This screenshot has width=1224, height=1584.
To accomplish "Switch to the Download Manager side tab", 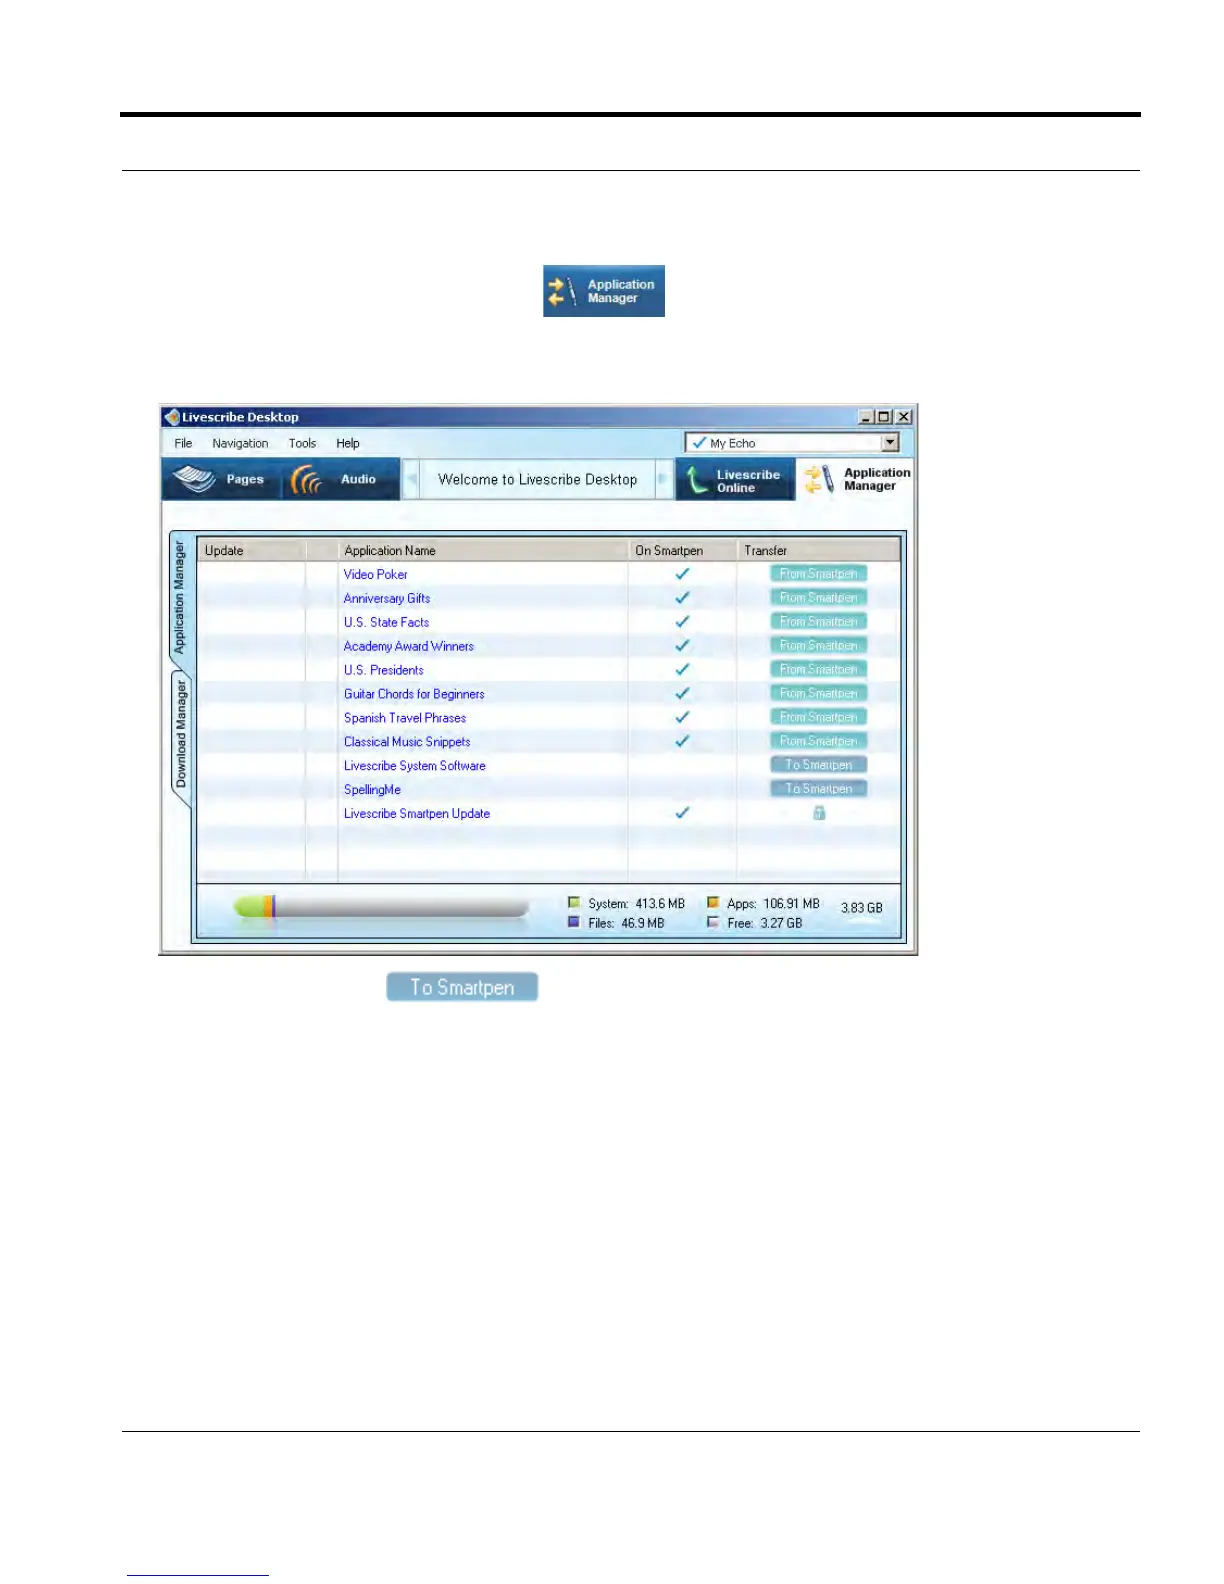I will click(x=180, y=736).
